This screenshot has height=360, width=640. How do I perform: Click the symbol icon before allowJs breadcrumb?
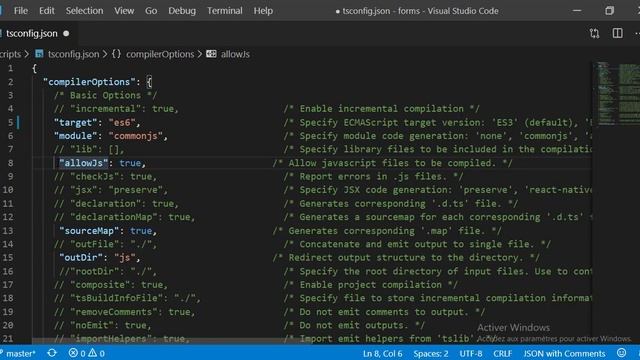[211, 54]
